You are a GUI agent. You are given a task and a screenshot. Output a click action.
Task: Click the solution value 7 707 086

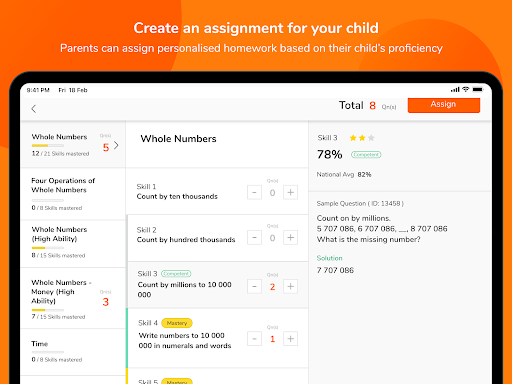click(x=335, y=270)
